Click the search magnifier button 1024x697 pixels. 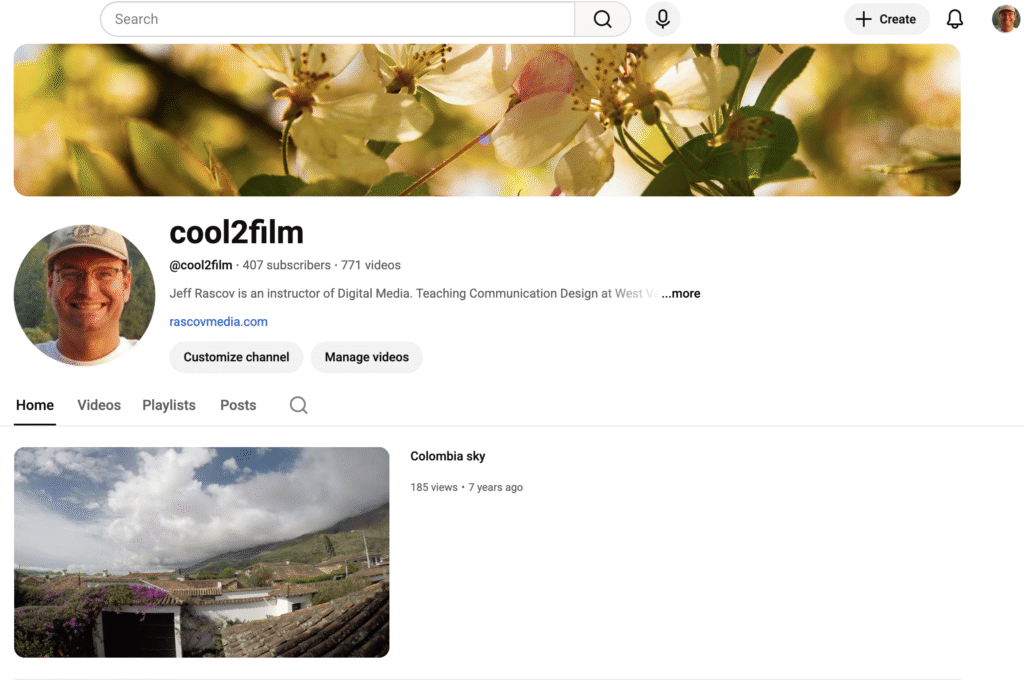[x=602, y=19]
